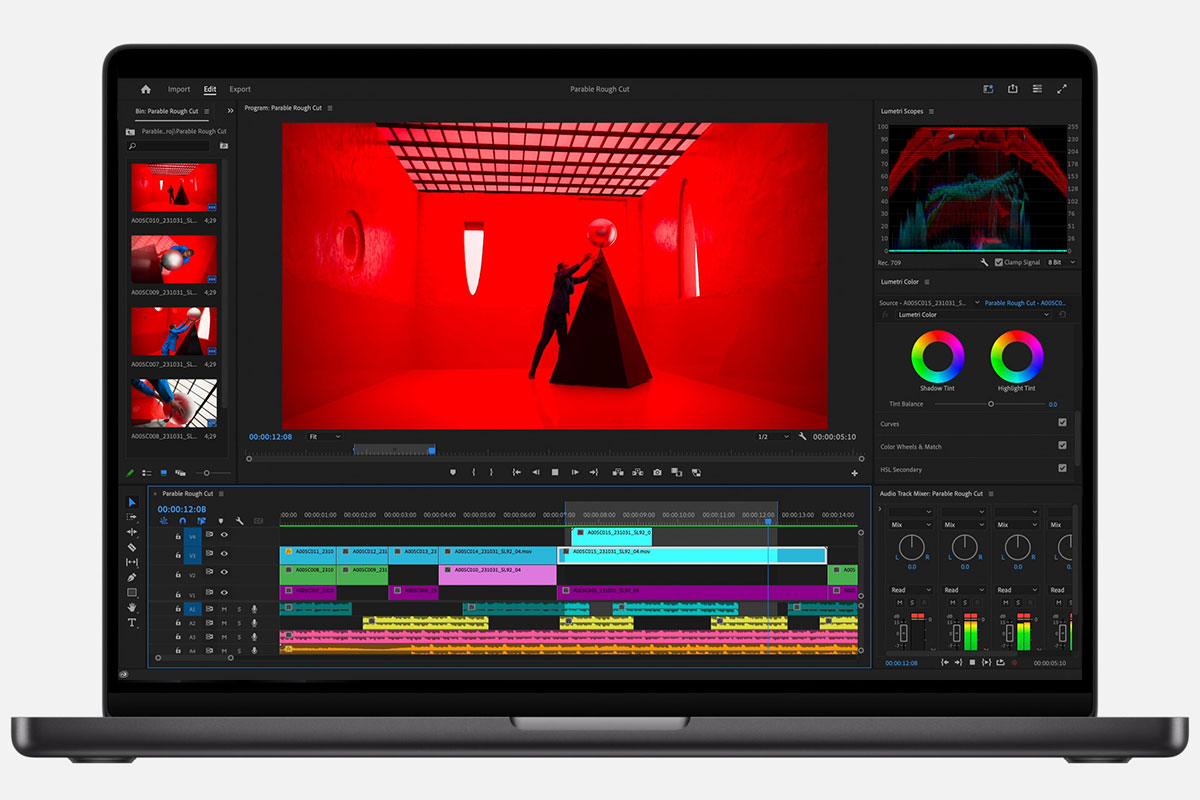
Task: Uncheck the Clamp Signal checkbox
Action: click(999, 262)
